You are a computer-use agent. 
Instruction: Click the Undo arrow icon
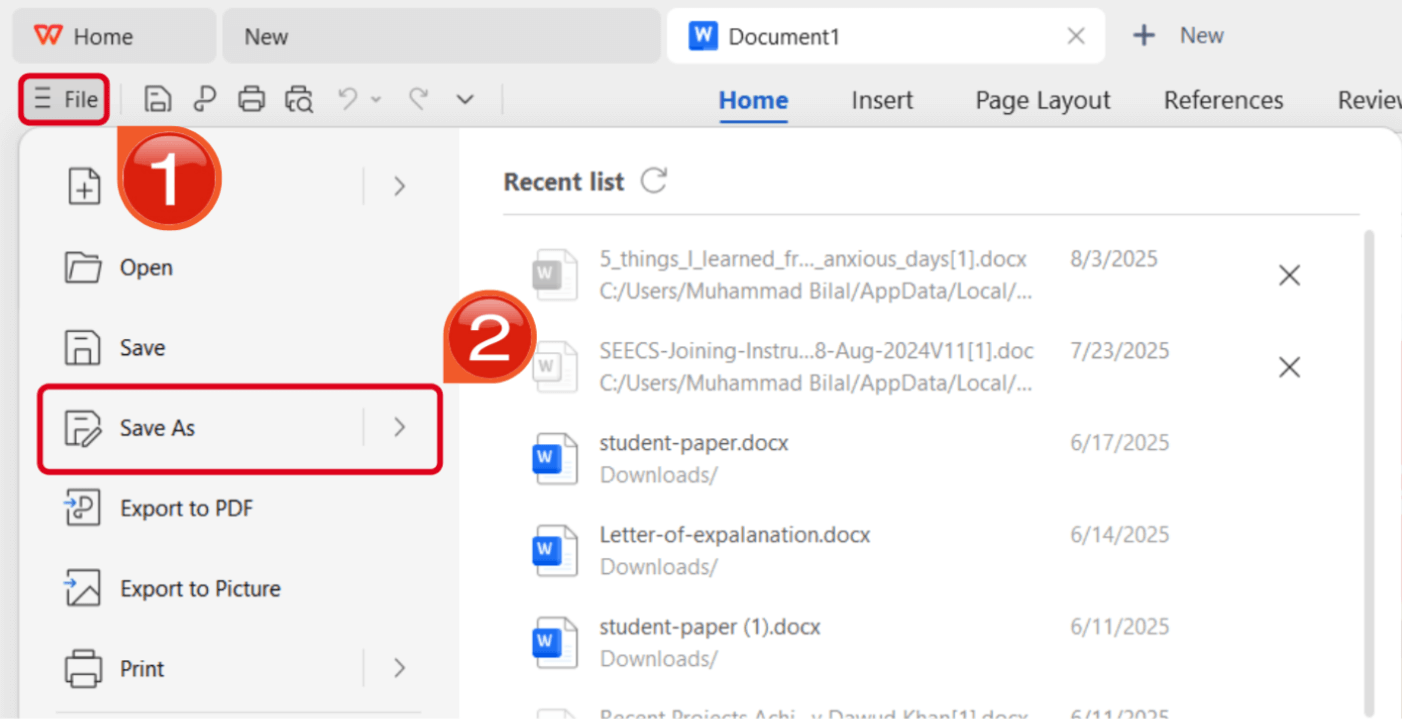click(x=347, y=98)
